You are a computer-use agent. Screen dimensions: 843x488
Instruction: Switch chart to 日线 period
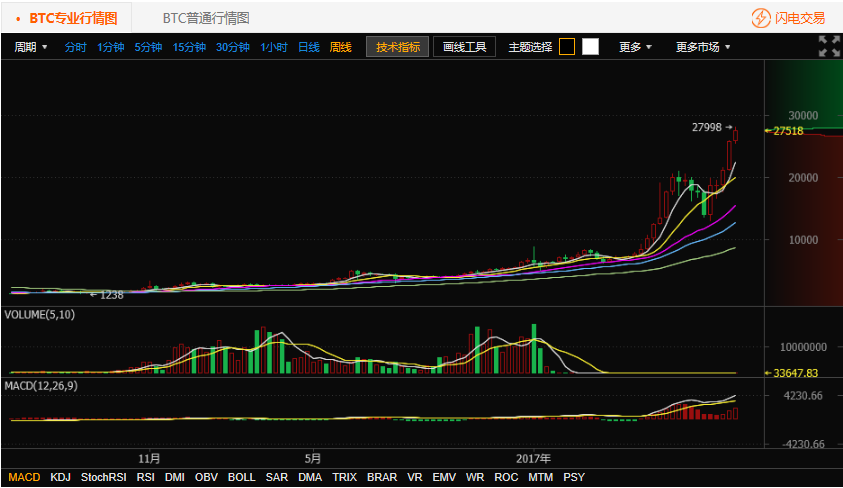[x=309, y=47]
